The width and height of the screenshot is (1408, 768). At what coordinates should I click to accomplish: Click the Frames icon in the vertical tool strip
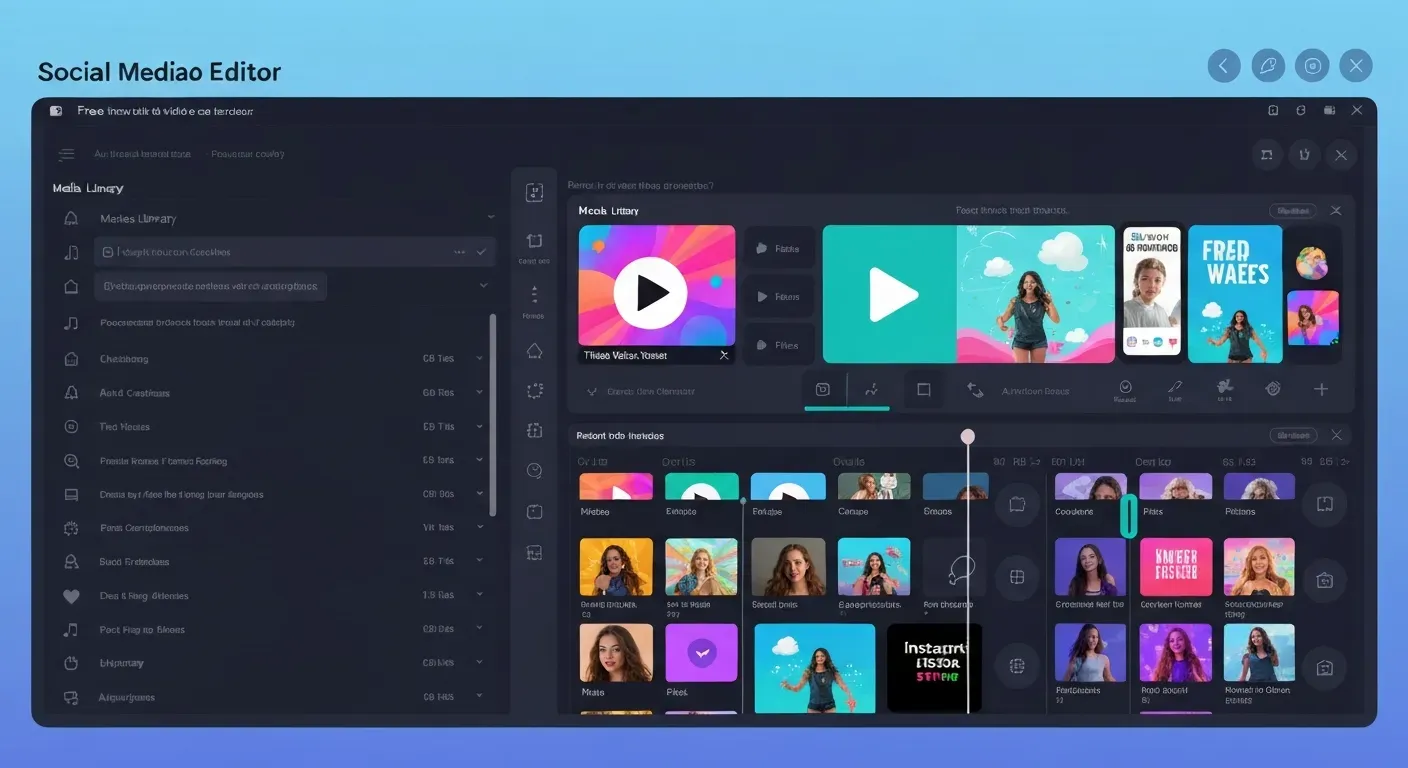534,295
